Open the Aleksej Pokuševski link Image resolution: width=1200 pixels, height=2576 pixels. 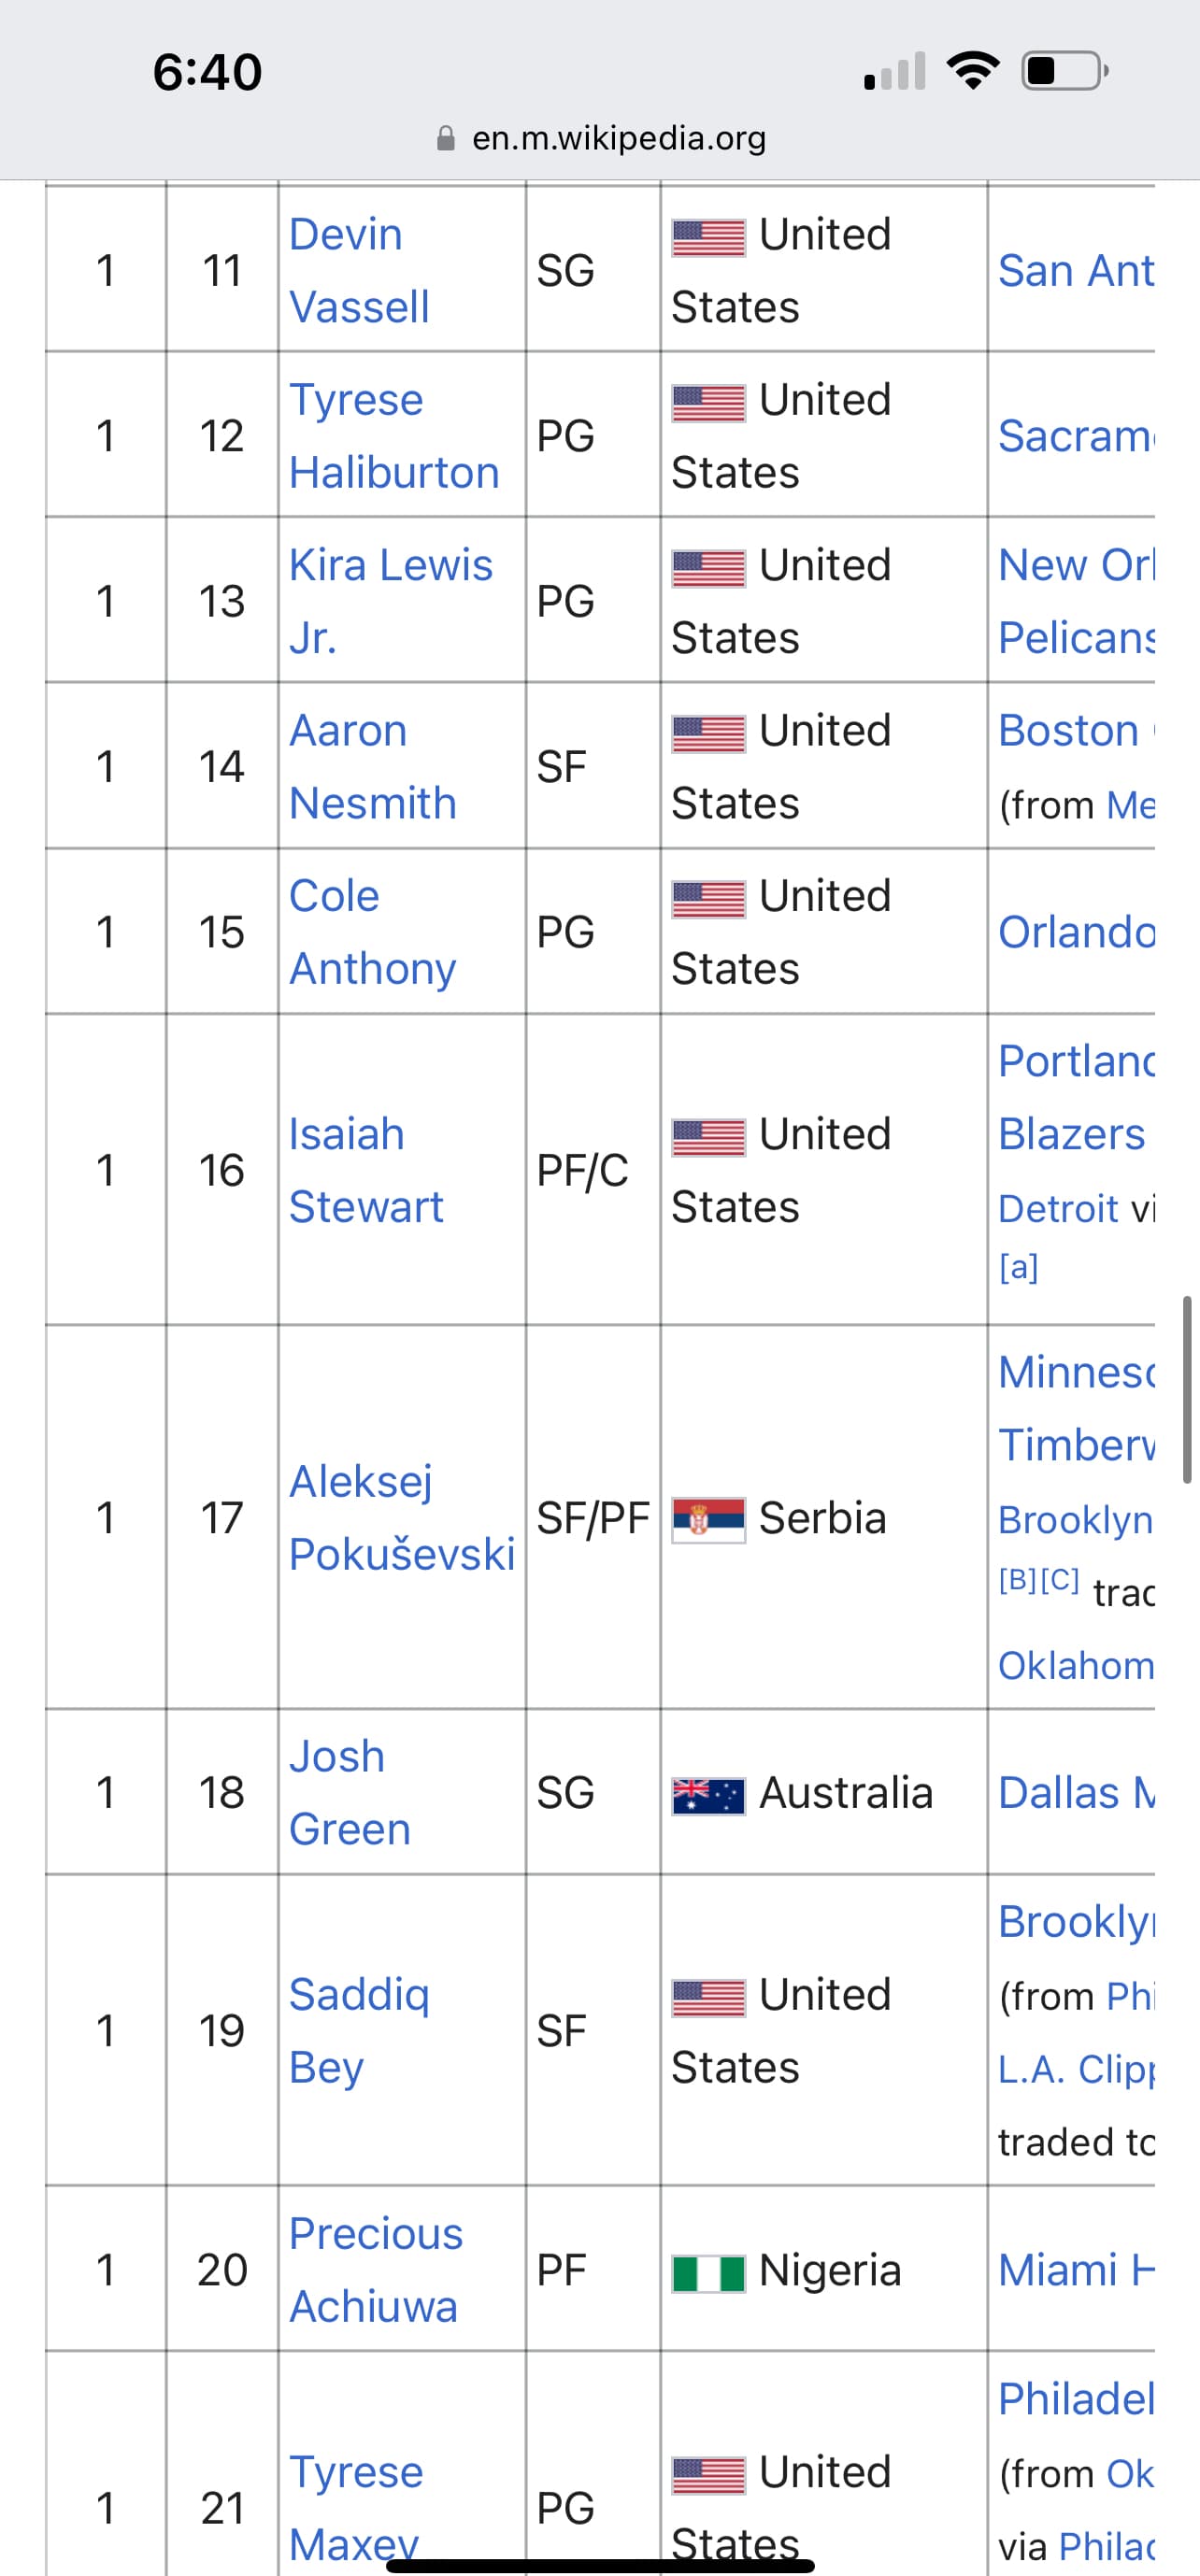[402, 1517]
